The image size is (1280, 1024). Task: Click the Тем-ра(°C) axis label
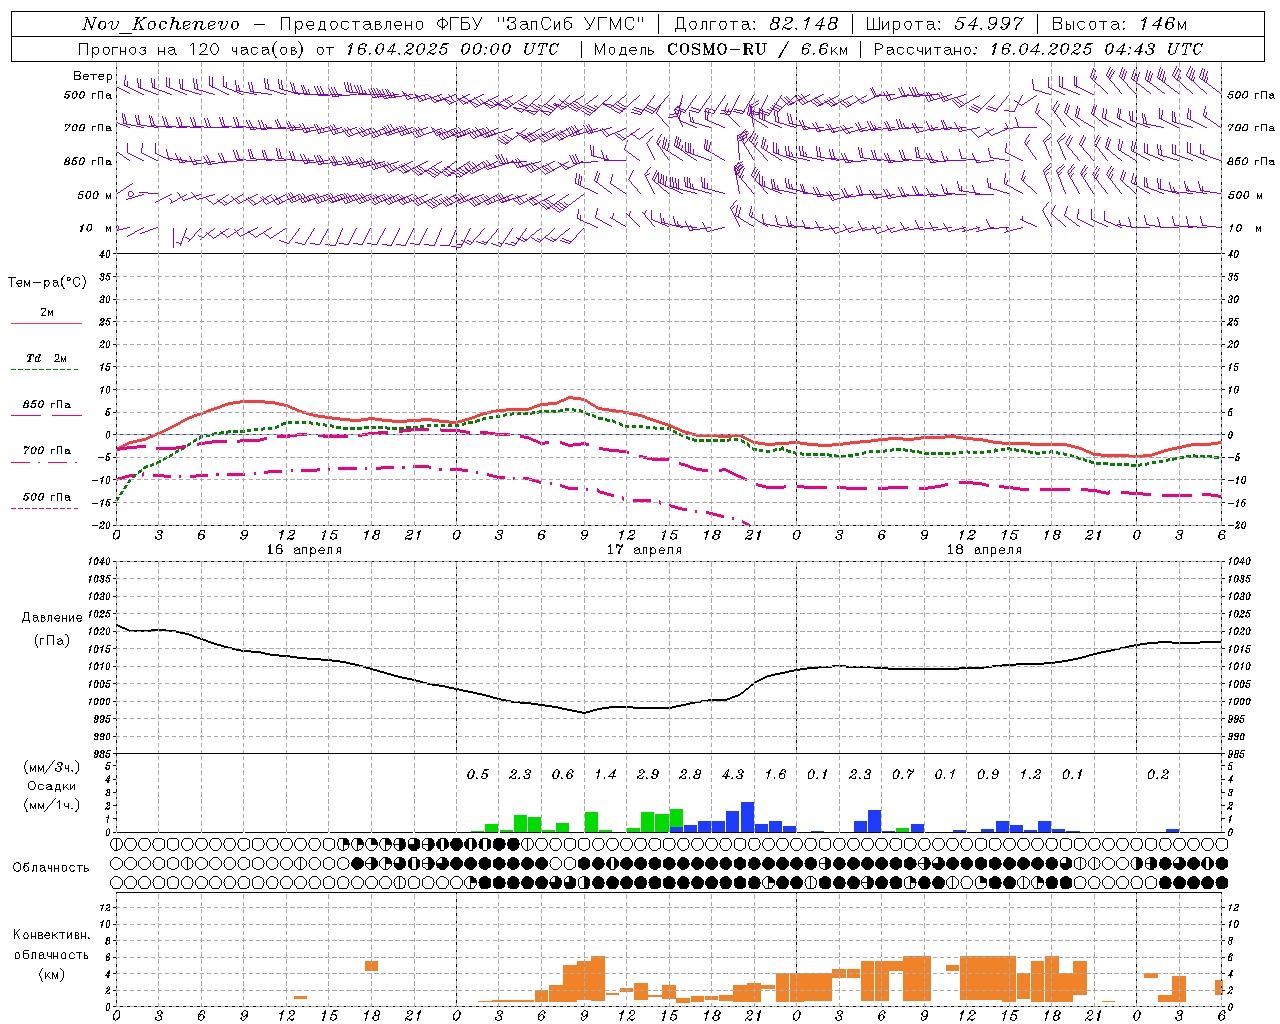[x=47, y=283]
